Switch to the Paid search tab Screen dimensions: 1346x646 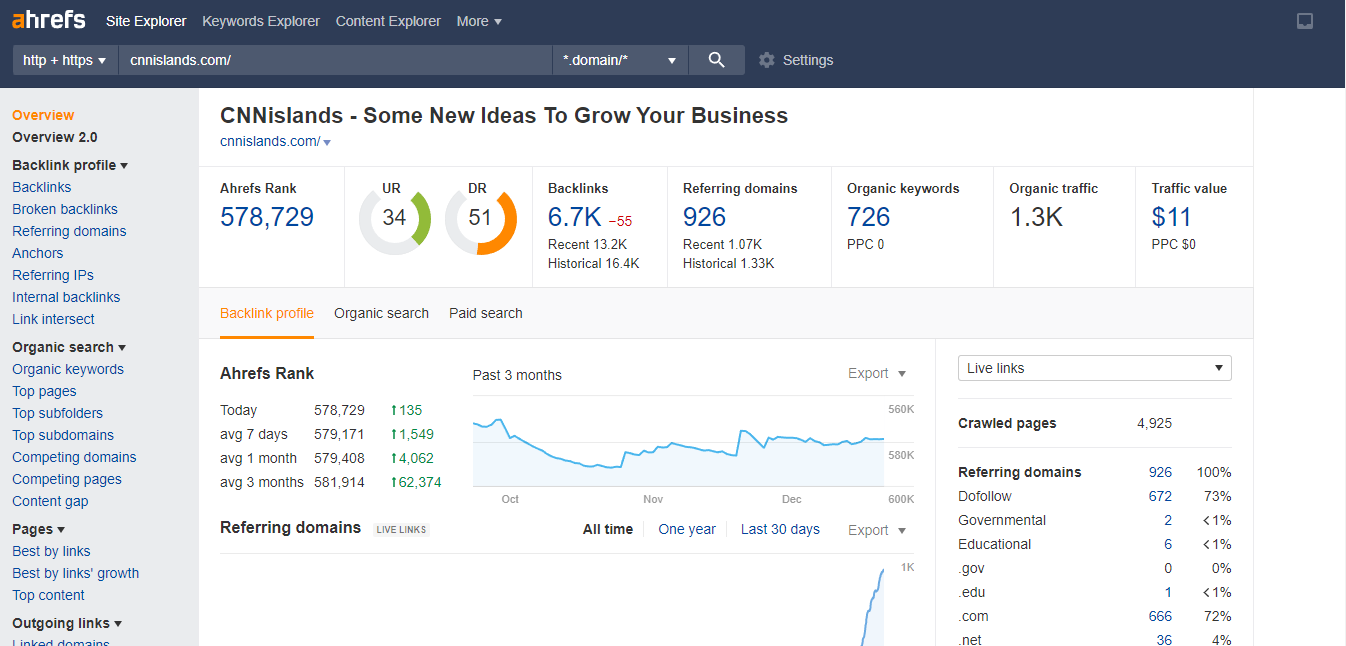click(485, 313)
